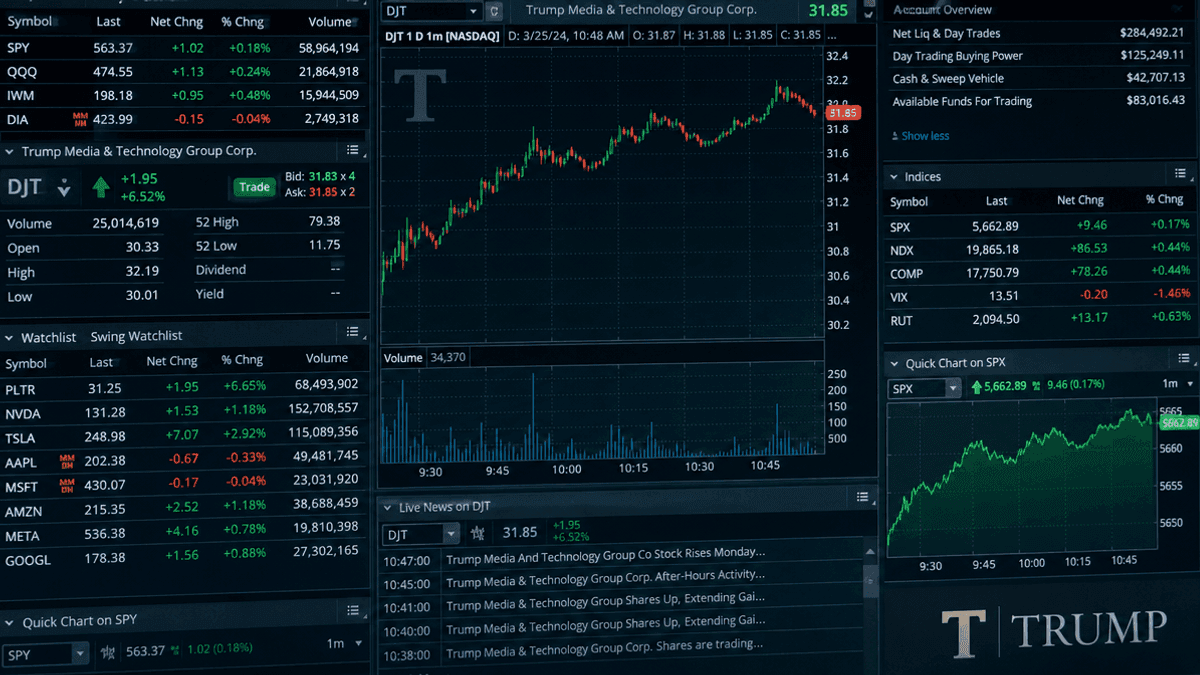This screenshot has width=1200, height=675.
Task: Collapse the Watchlist panel
Action: pos(9,338)
